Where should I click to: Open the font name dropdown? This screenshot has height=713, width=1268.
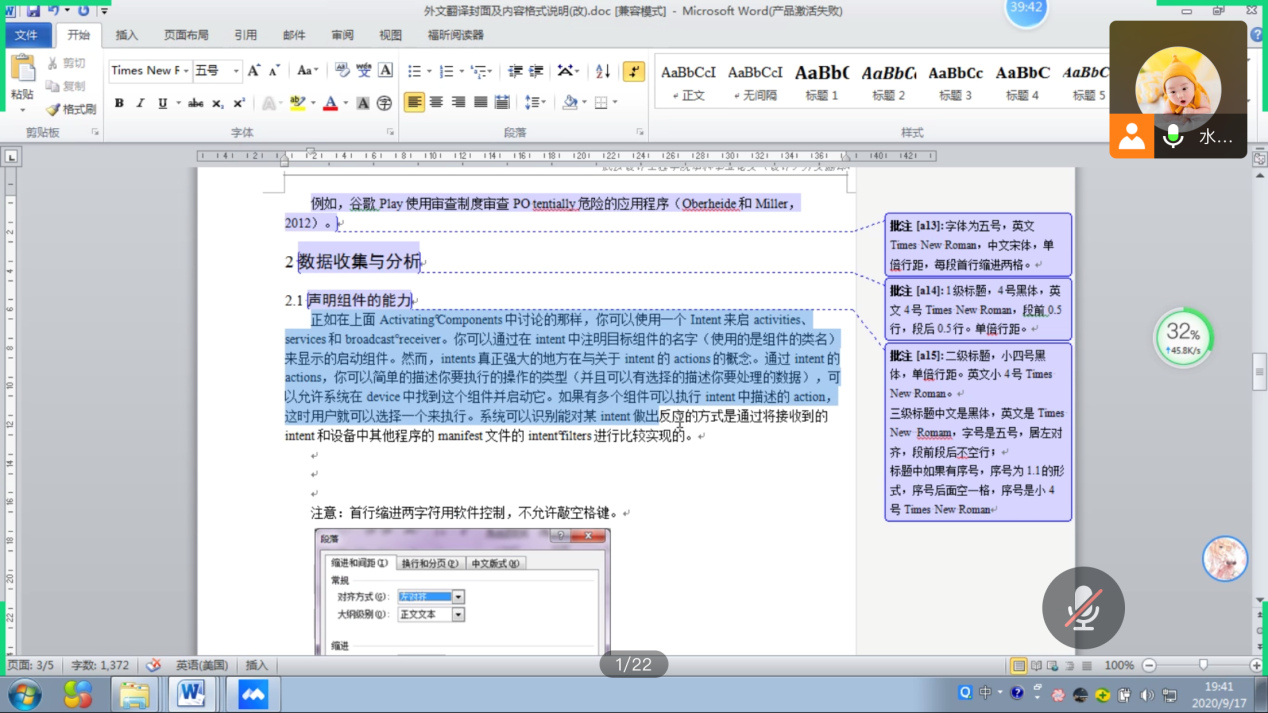tap(185, 71)
